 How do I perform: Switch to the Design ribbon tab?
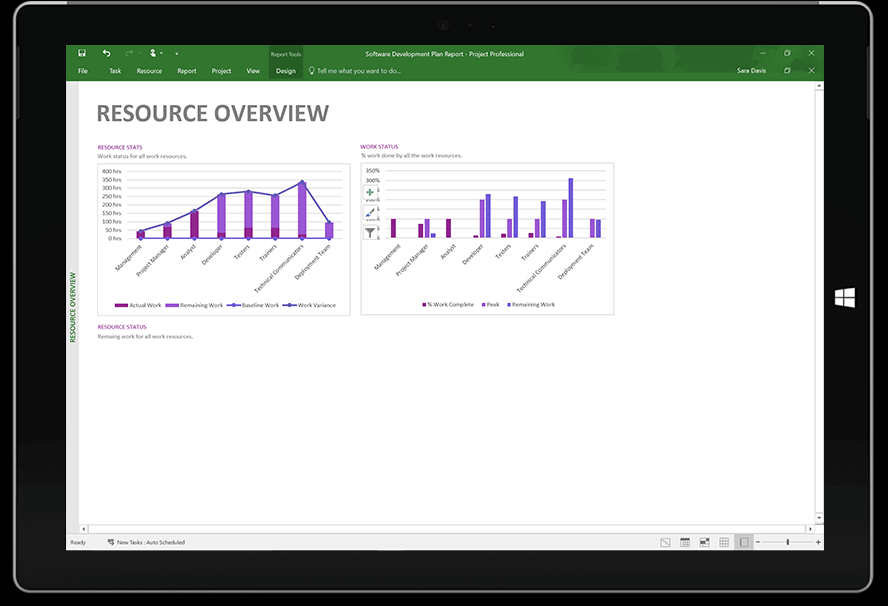[285, 70]
